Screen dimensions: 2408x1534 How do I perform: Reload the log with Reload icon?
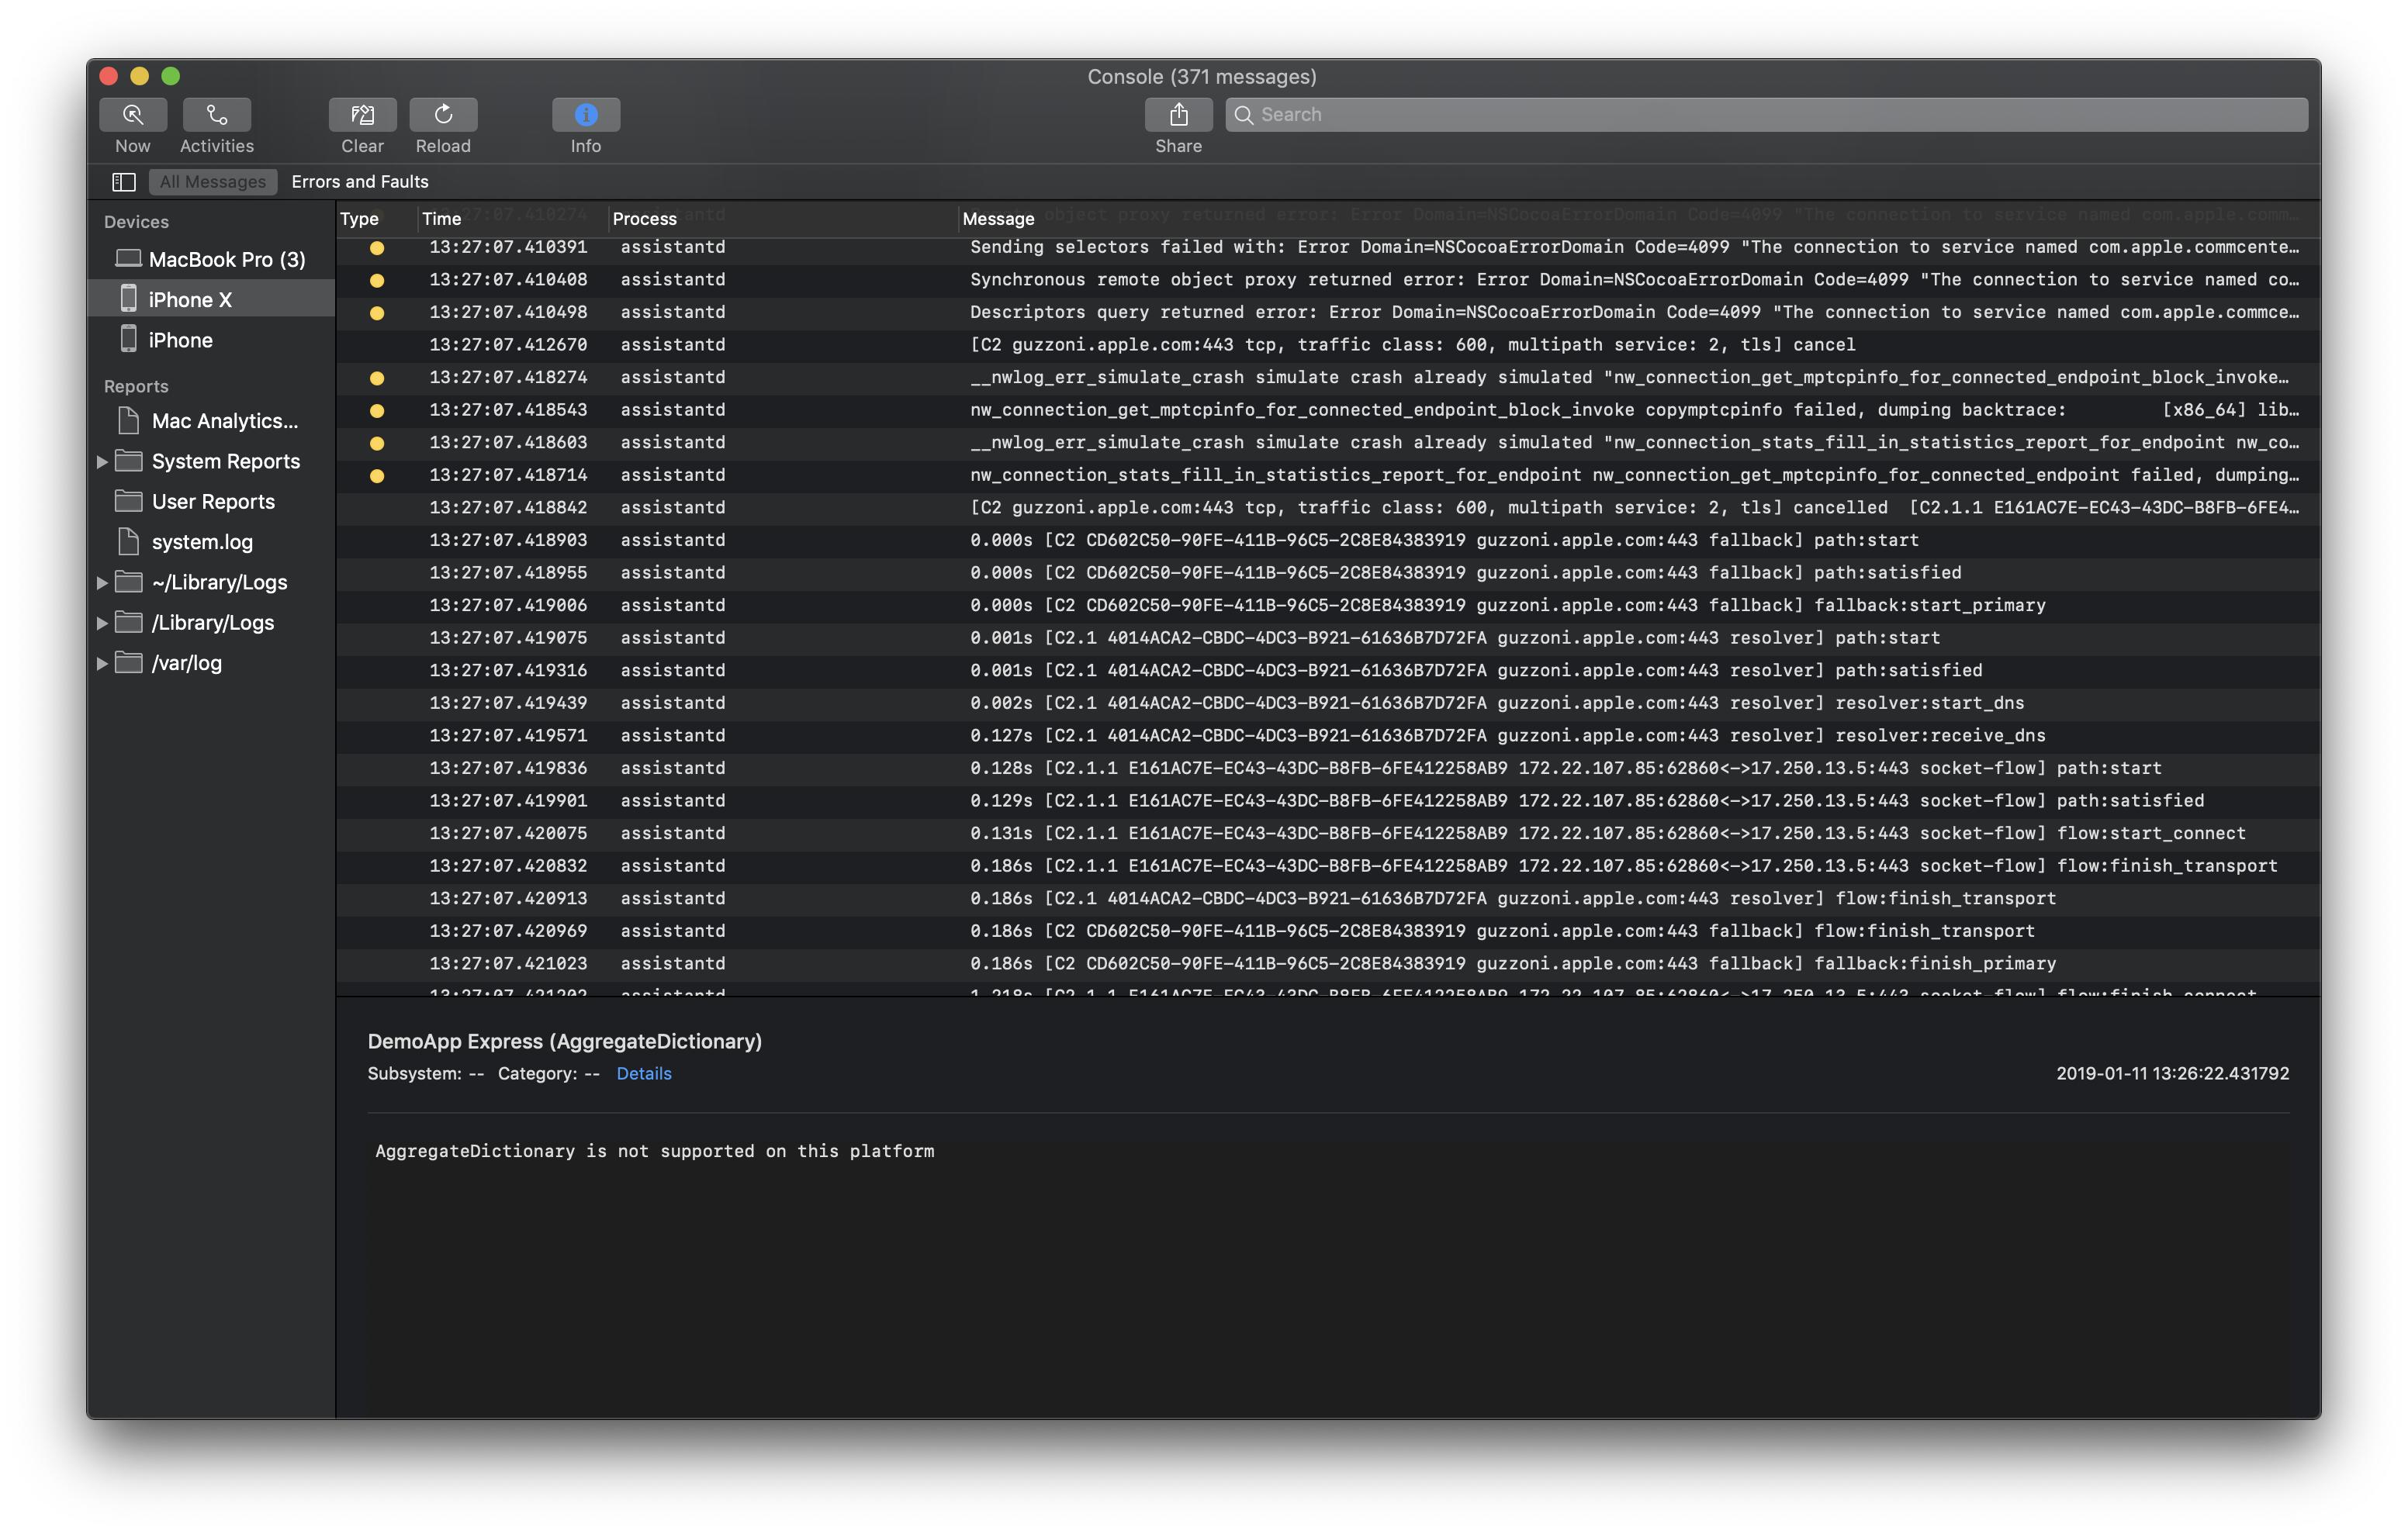click(x=443, y=115)
